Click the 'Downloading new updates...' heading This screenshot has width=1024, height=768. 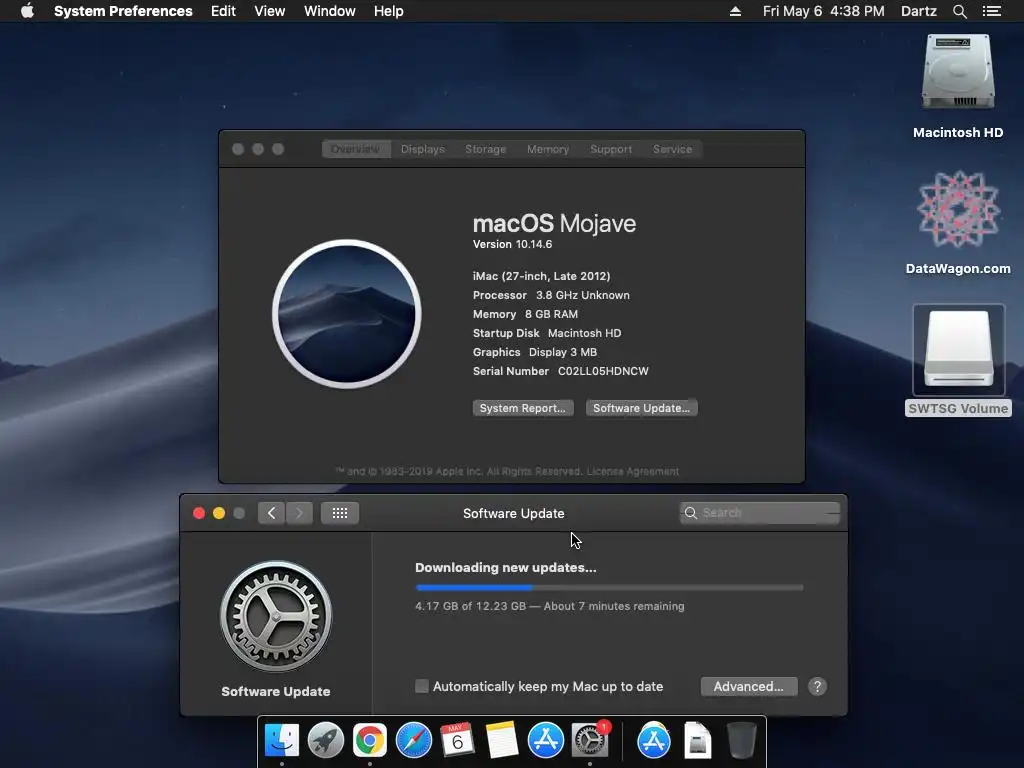click(505, 568)
